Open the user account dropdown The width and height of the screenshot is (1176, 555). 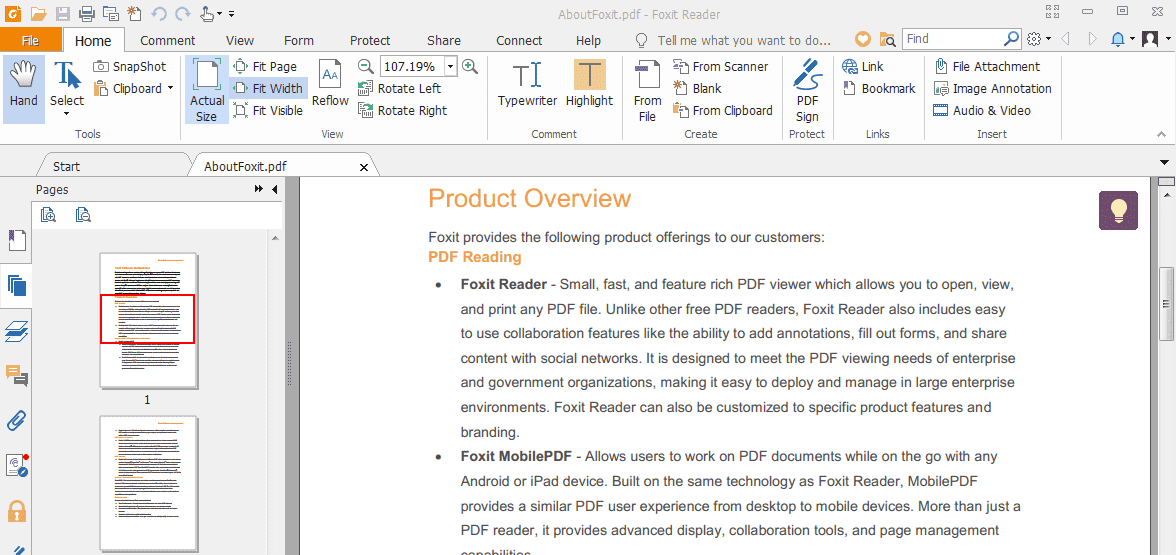(1154, 39)
